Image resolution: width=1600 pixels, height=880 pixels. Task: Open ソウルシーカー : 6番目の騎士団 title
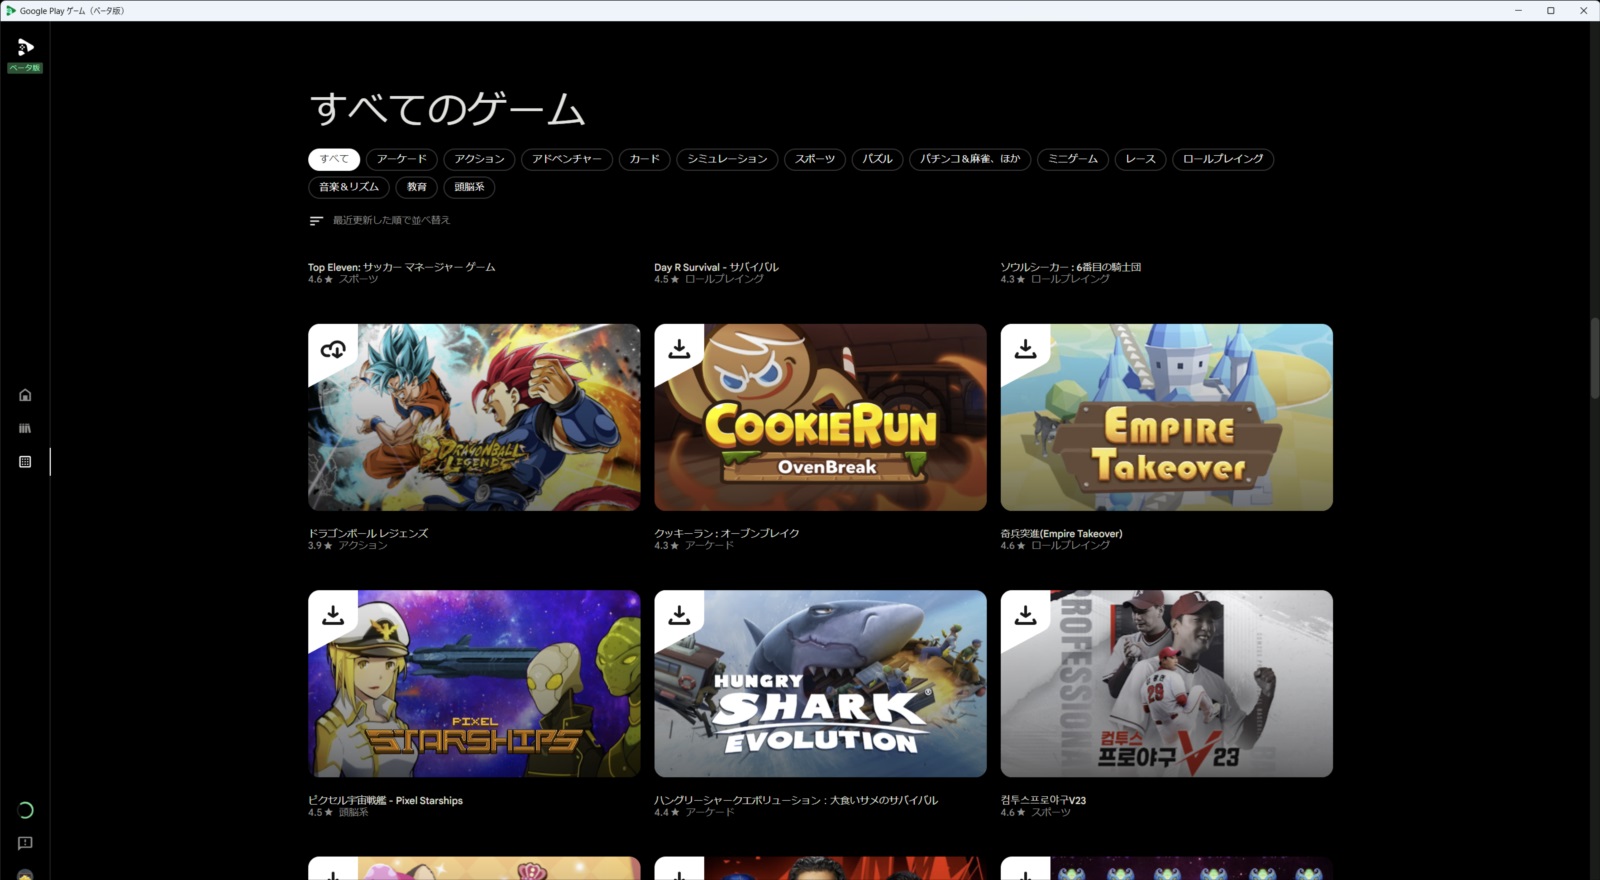(x=1070, y=267)
